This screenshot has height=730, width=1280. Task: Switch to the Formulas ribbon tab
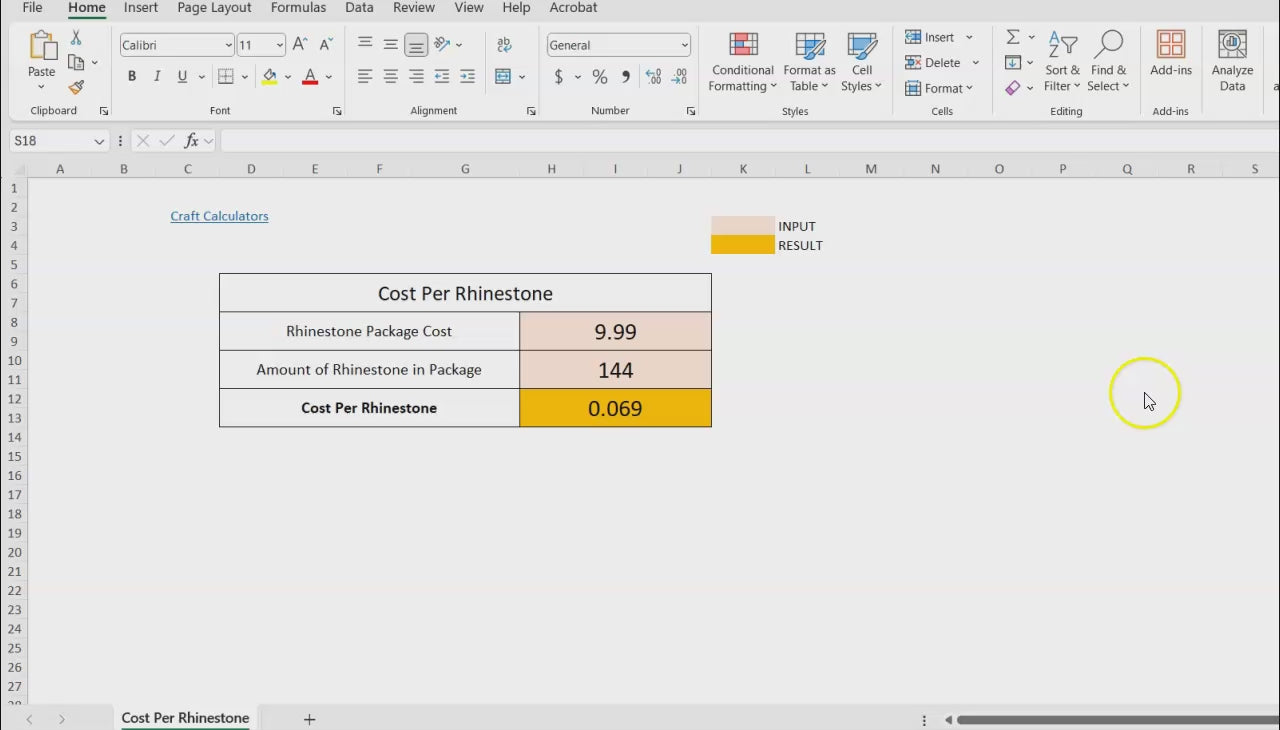(x=298, y=8)
